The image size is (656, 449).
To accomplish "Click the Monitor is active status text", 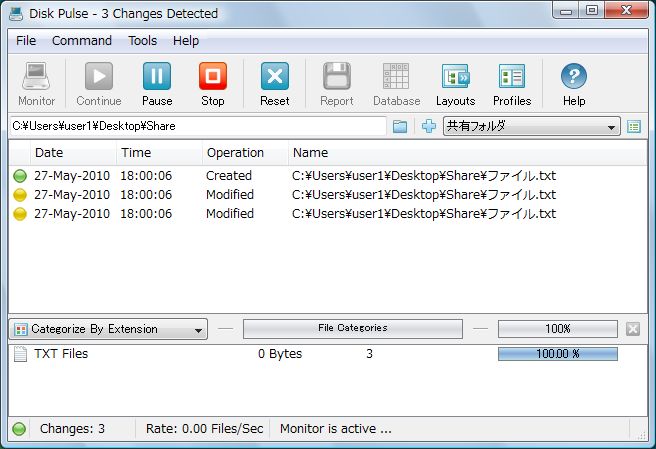I will pos(336,429).
